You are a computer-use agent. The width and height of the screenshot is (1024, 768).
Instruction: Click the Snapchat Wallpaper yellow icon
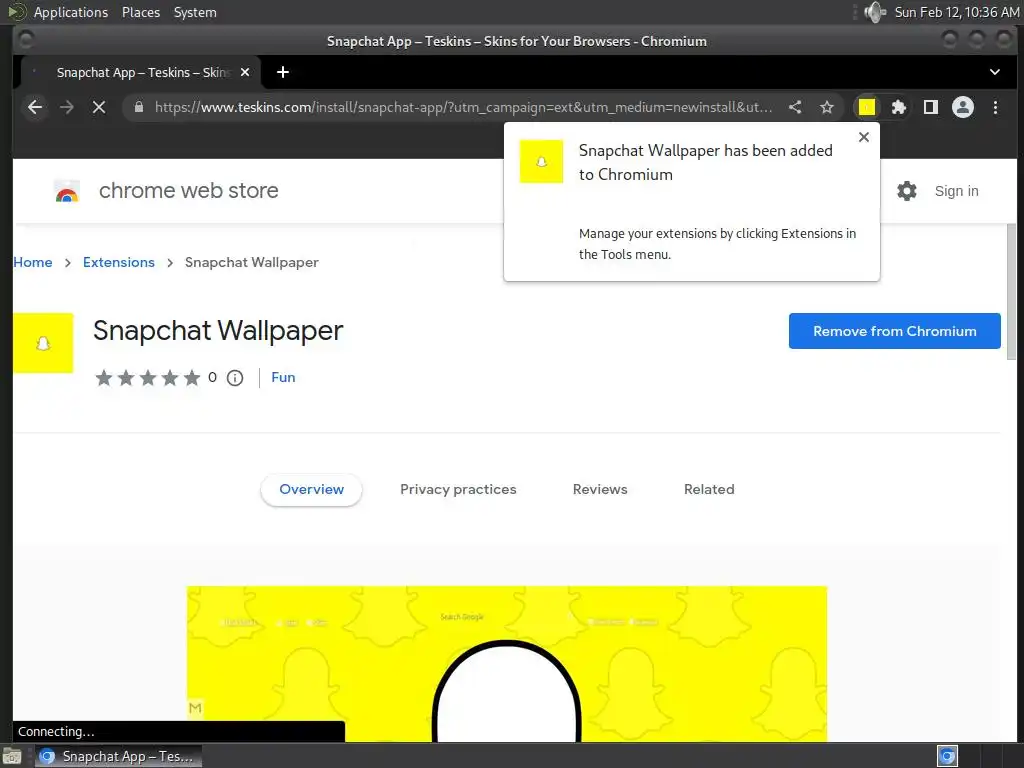(43, 343)
